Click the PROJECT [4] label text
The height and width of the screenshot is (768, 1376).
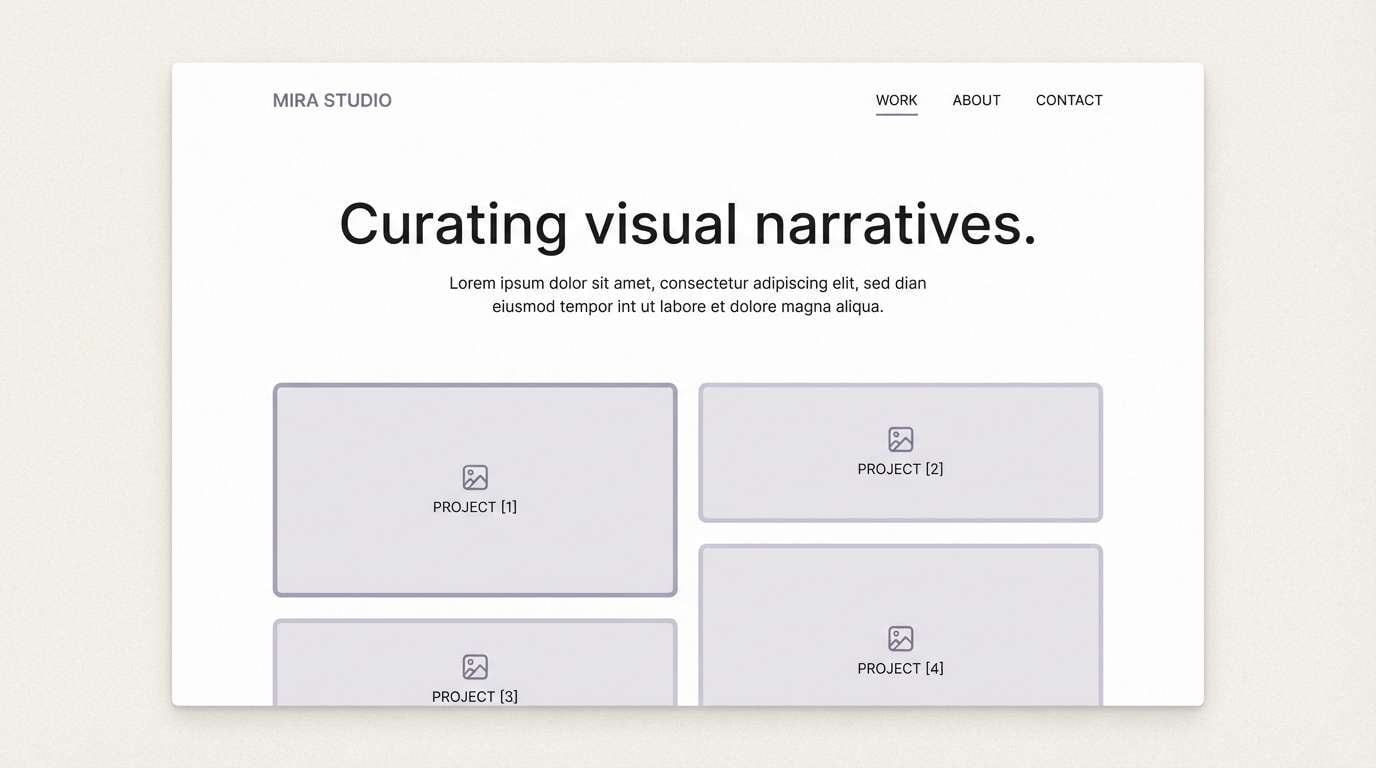coord(900,668)
